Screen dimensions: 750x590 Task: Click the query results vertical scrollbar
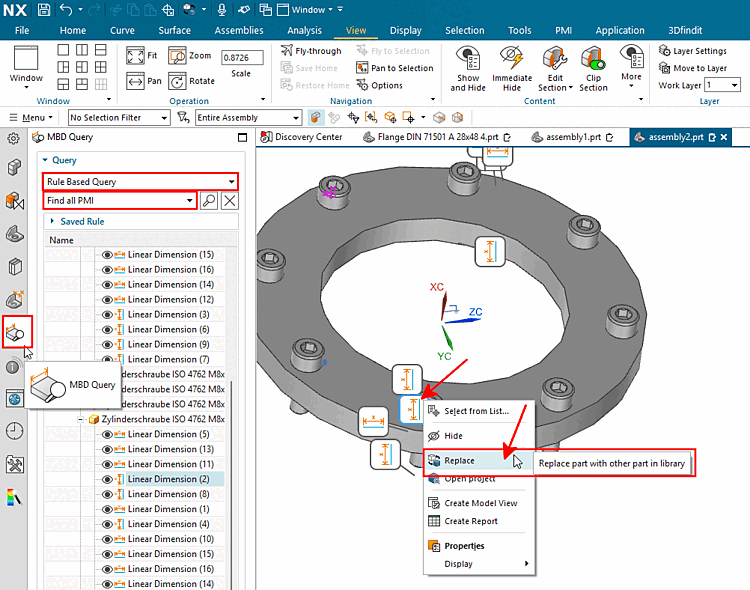[x=232, y=483]
